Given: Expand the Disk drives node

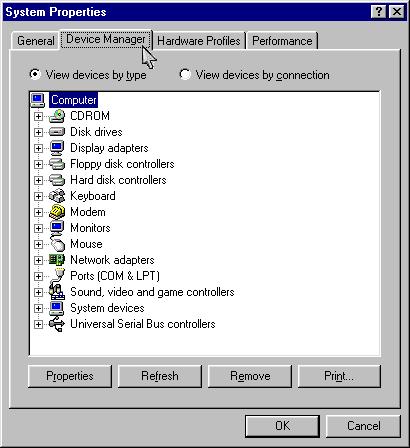Looking at the screenshot, I should click(x=38, y=132).
